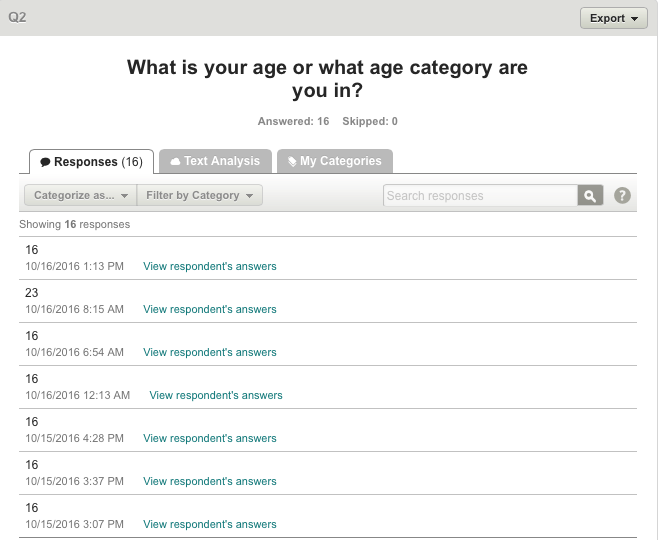The image size is (658, 540).
Task: Expand the Filter by Category dropdown
Action: point(200,196)
